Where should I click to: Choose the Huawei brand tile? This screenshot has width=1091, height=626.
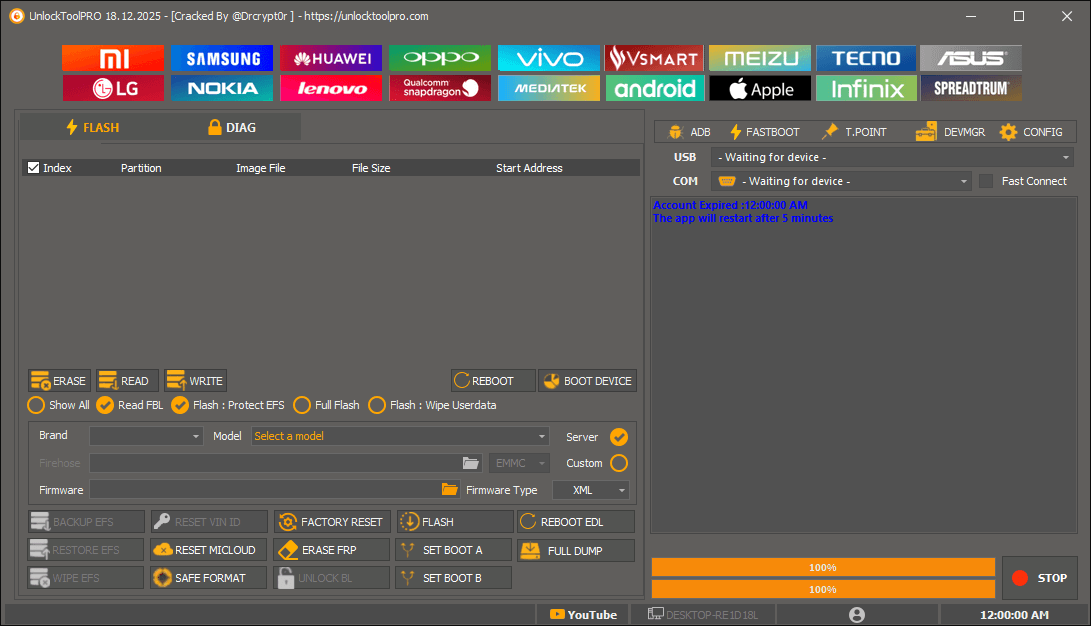point(331,58)
